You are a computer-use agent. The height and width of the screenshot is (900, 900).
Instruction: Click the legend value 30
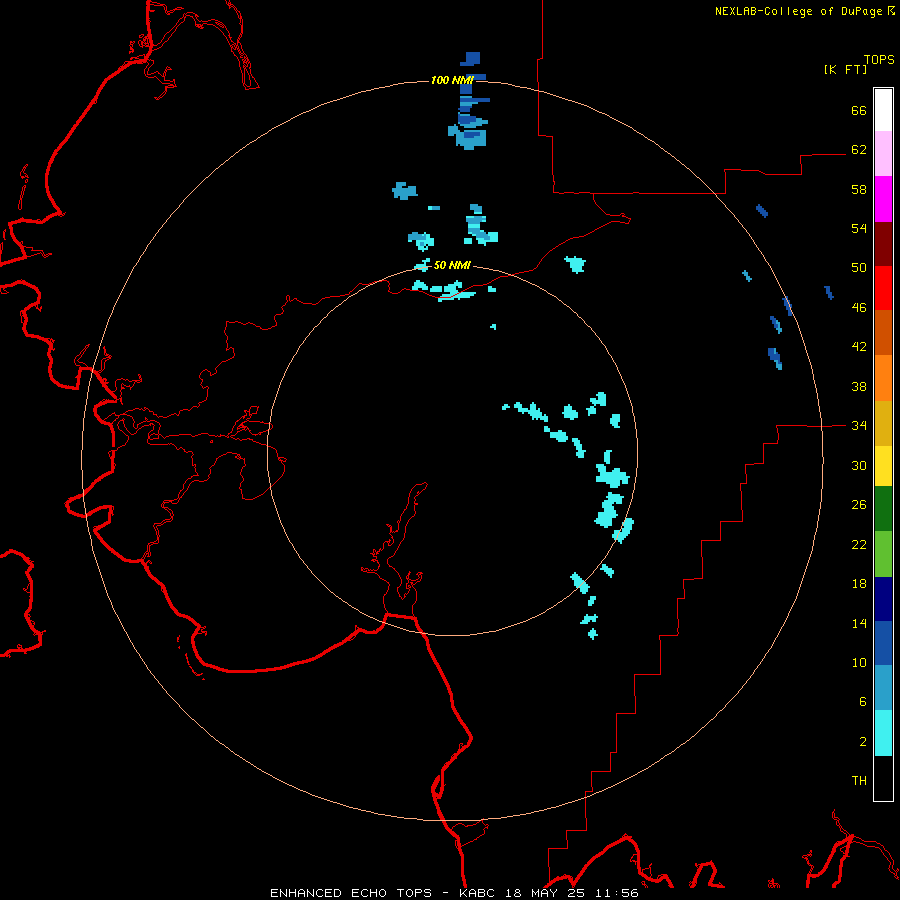[859, 465]
